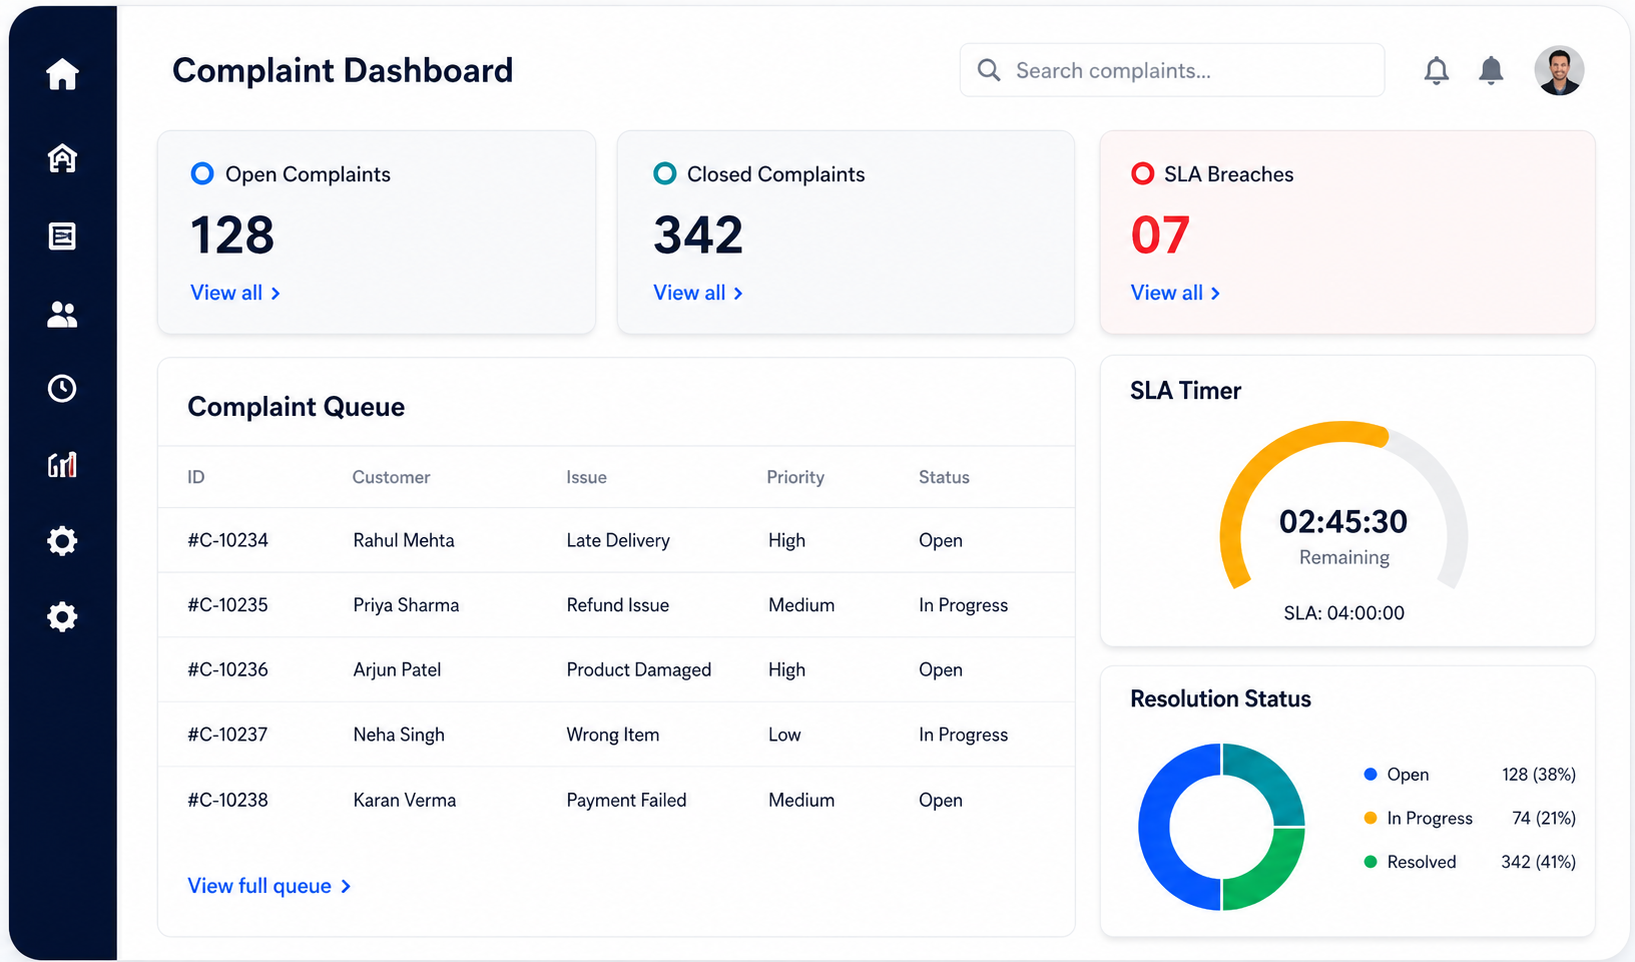Click the 342 closed complaints count
The width and height of the screenshot is (1635, 962).
click(x=698, y=235)
